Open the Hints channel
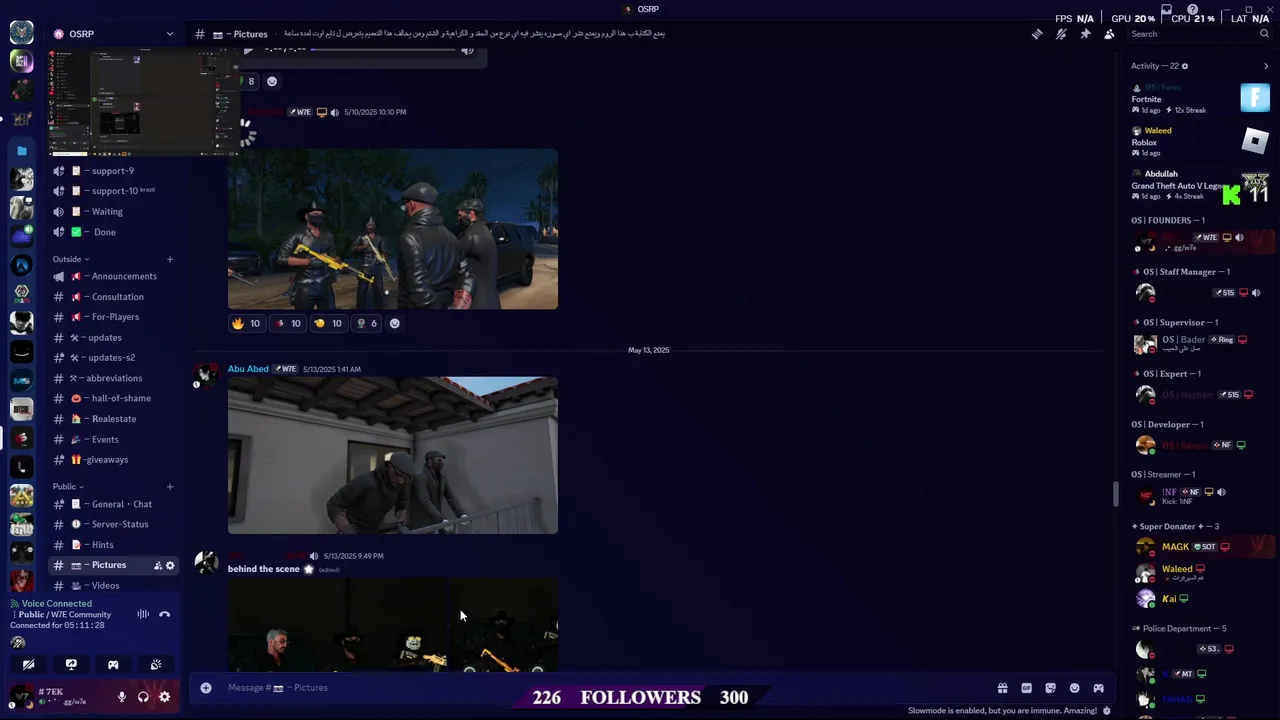 (x=114, y=545)
